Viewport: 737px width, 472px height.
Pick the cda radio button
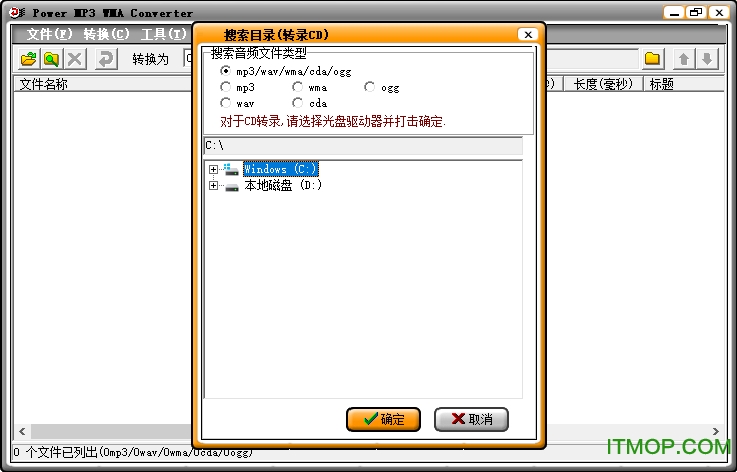(x=297, y=103)
